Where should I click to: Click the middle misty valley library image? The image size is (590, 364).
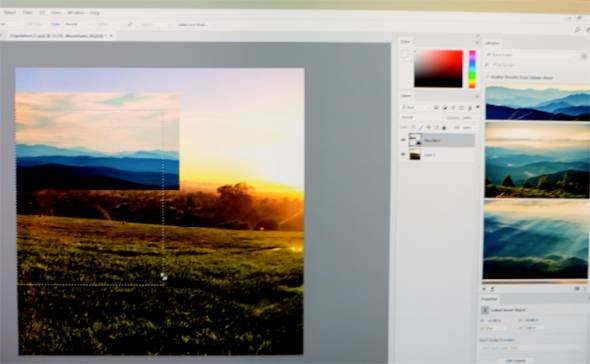coord(537,160)
